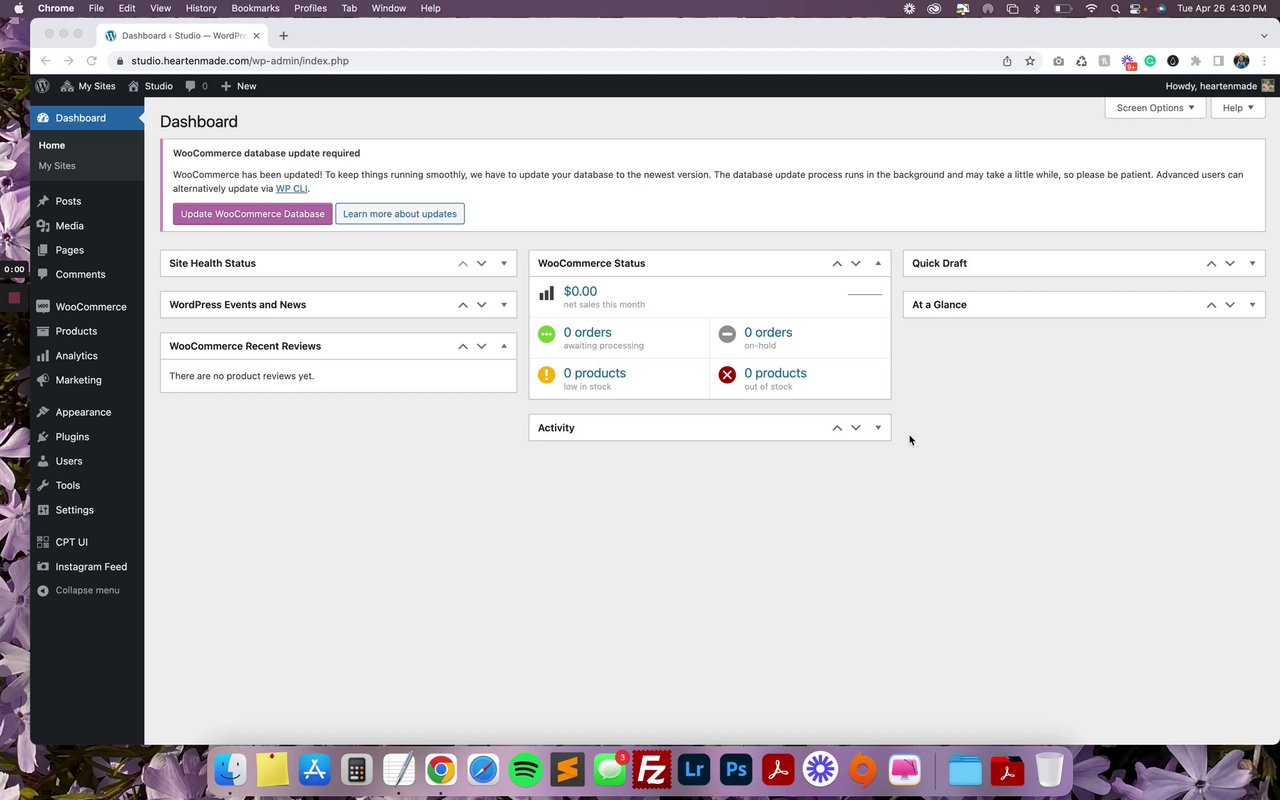Expand the Help dropdown tab
This screenshot has width=1280, height=800.
click(1238, 108)
